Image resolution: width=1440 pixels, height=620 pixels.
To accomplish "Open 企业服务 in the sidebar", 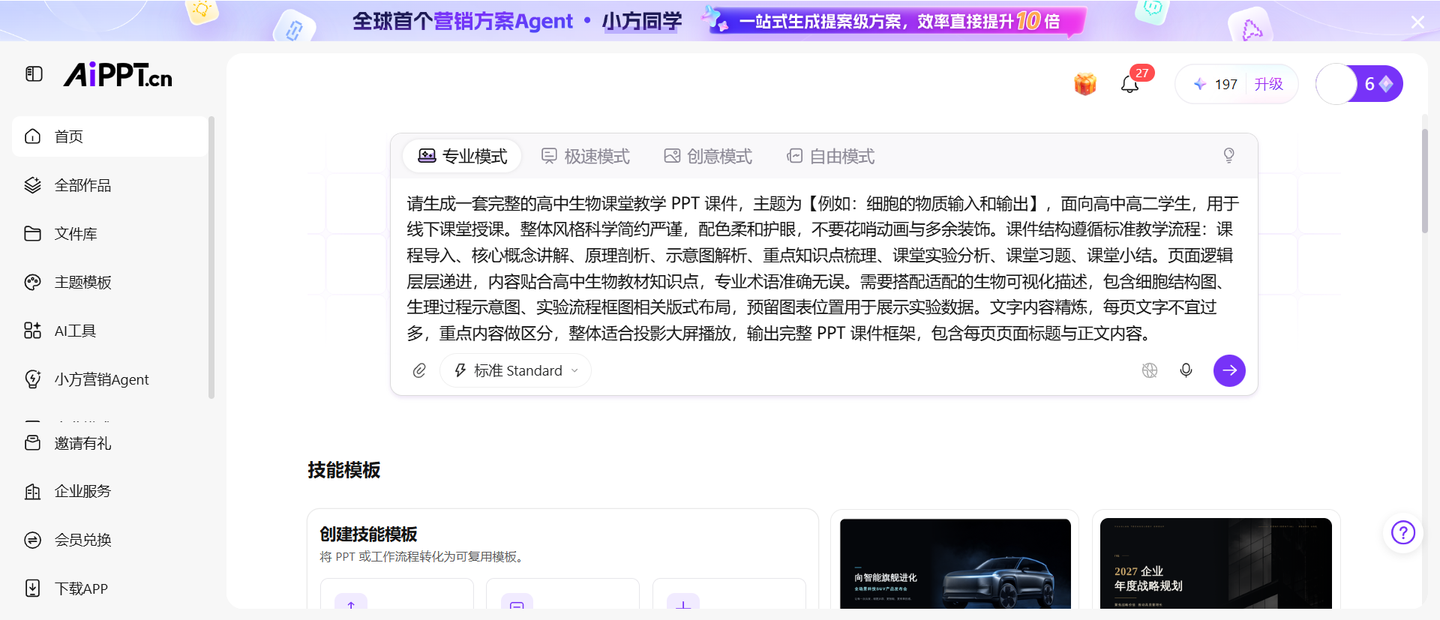I will [110, 491].
